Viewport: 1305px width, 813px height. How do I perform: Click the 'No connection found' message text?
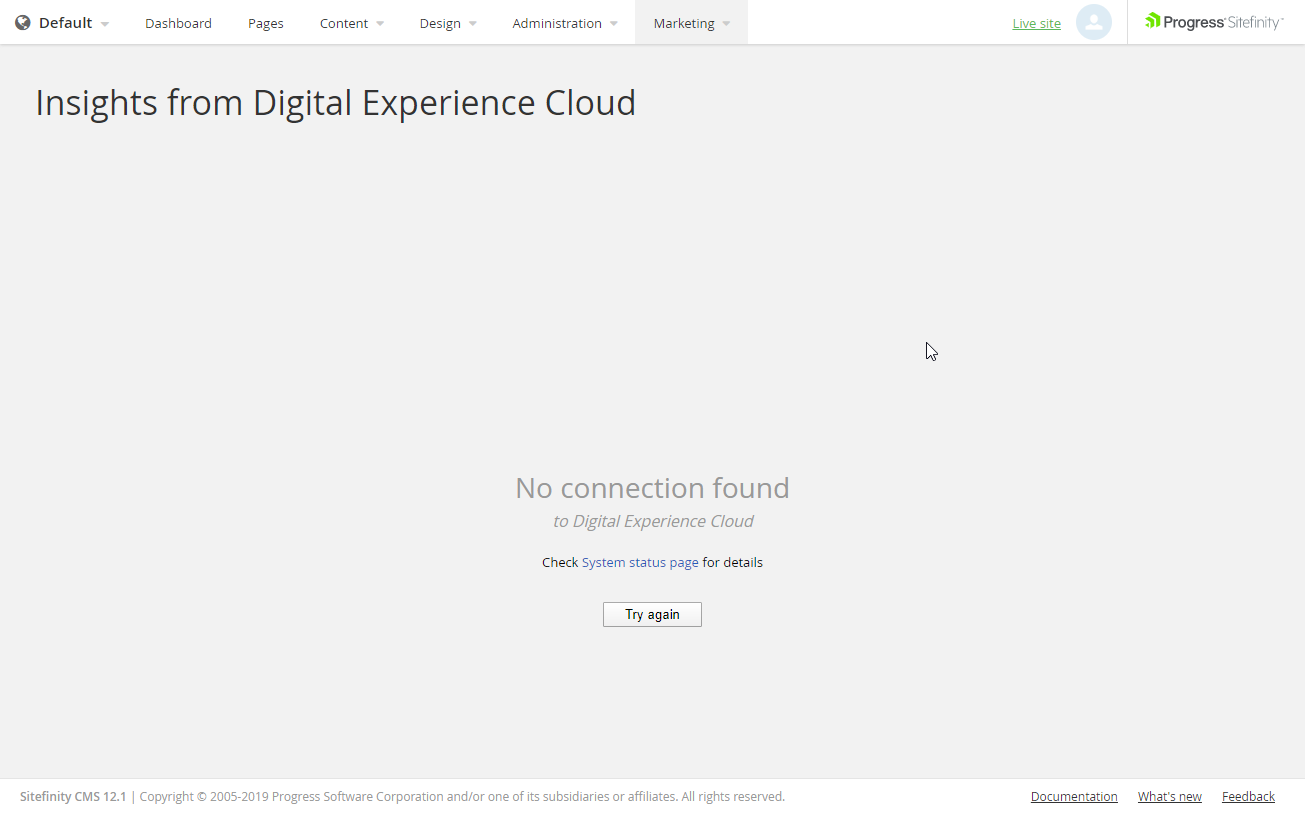[x=652, y=488]
